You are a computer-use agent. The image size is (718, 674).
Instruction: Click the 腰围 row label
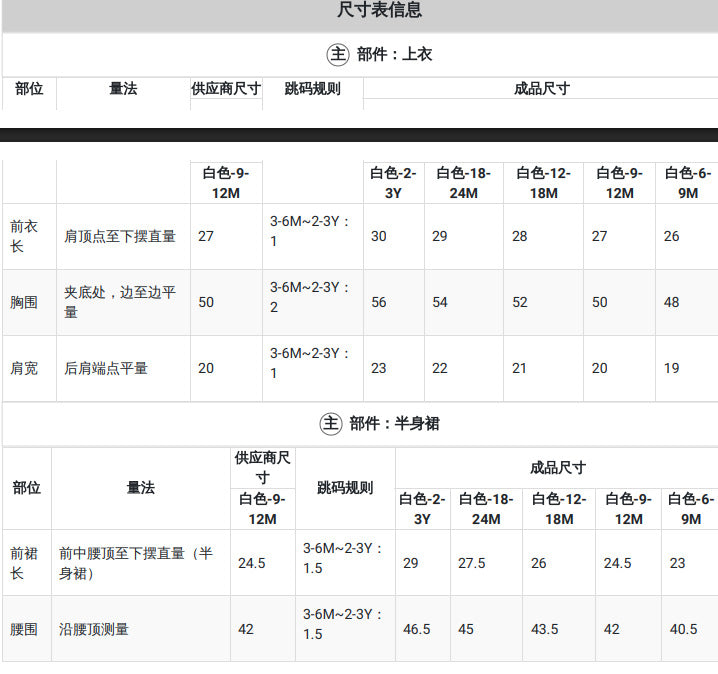24,629
